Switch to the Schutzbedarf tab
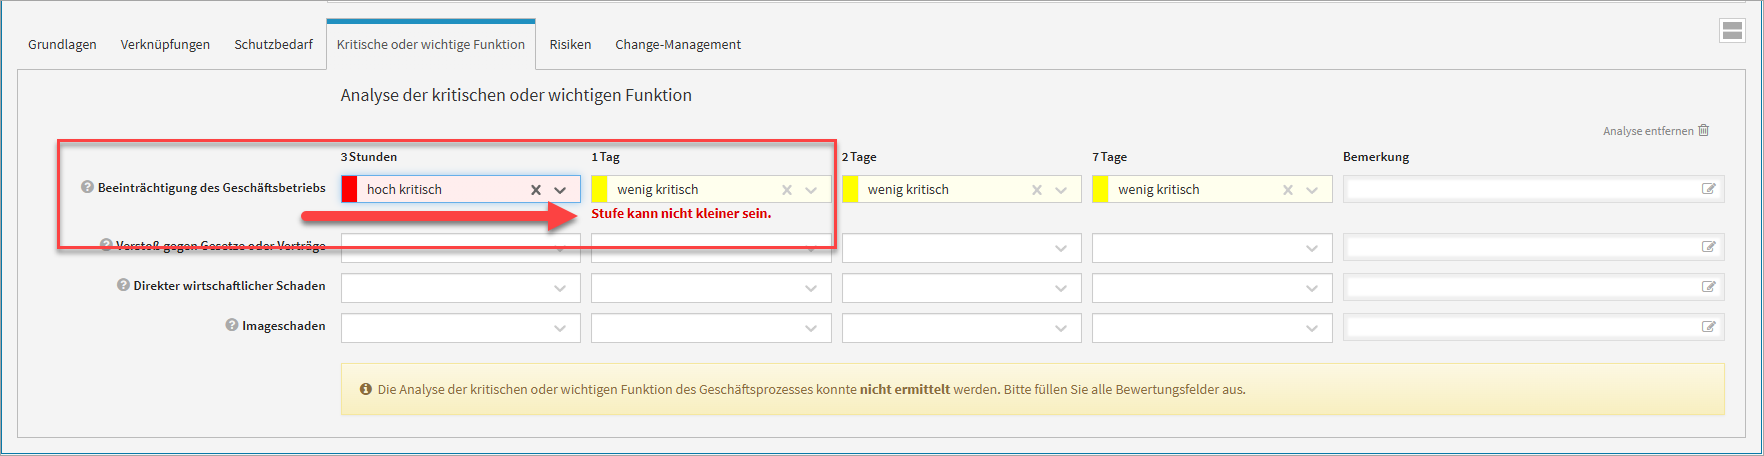 point(273,44)
